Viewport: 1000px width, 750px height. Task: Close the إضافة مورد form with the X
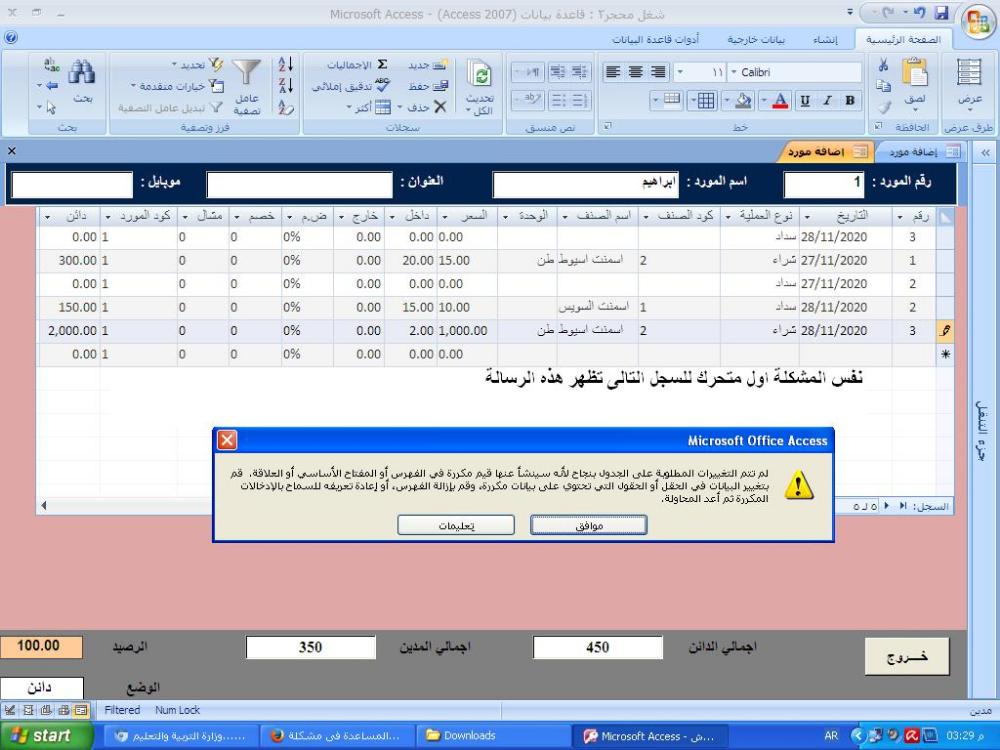(11, 151)
